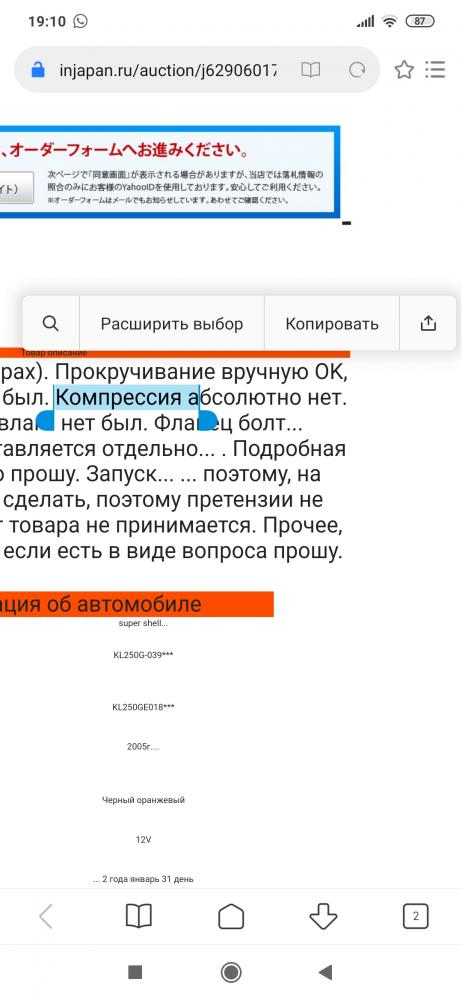Tap the Android back triangle
462x1000 pixels.
[325, 972]
